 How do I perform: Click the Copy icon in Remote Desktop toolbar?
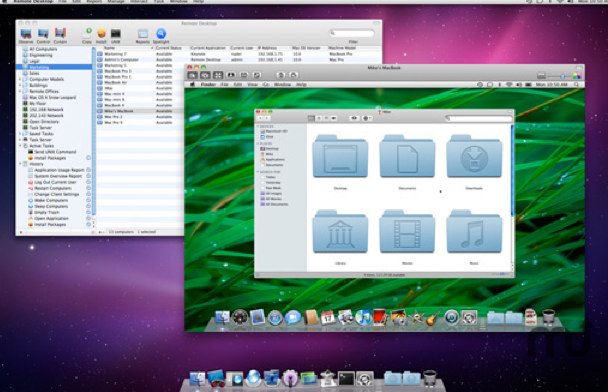tap(87, 34)
